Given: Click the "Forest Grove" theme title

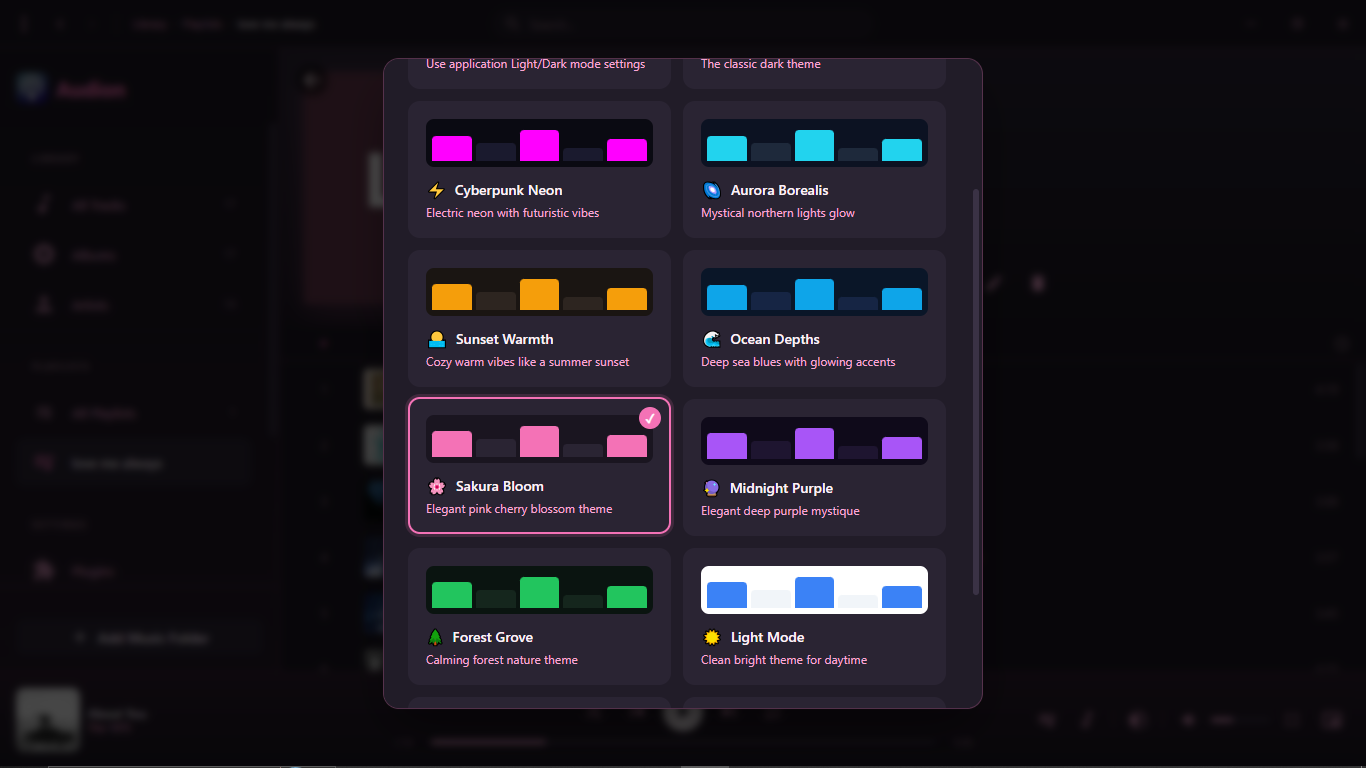Looking at the screenshot, I should pos(492,637).
